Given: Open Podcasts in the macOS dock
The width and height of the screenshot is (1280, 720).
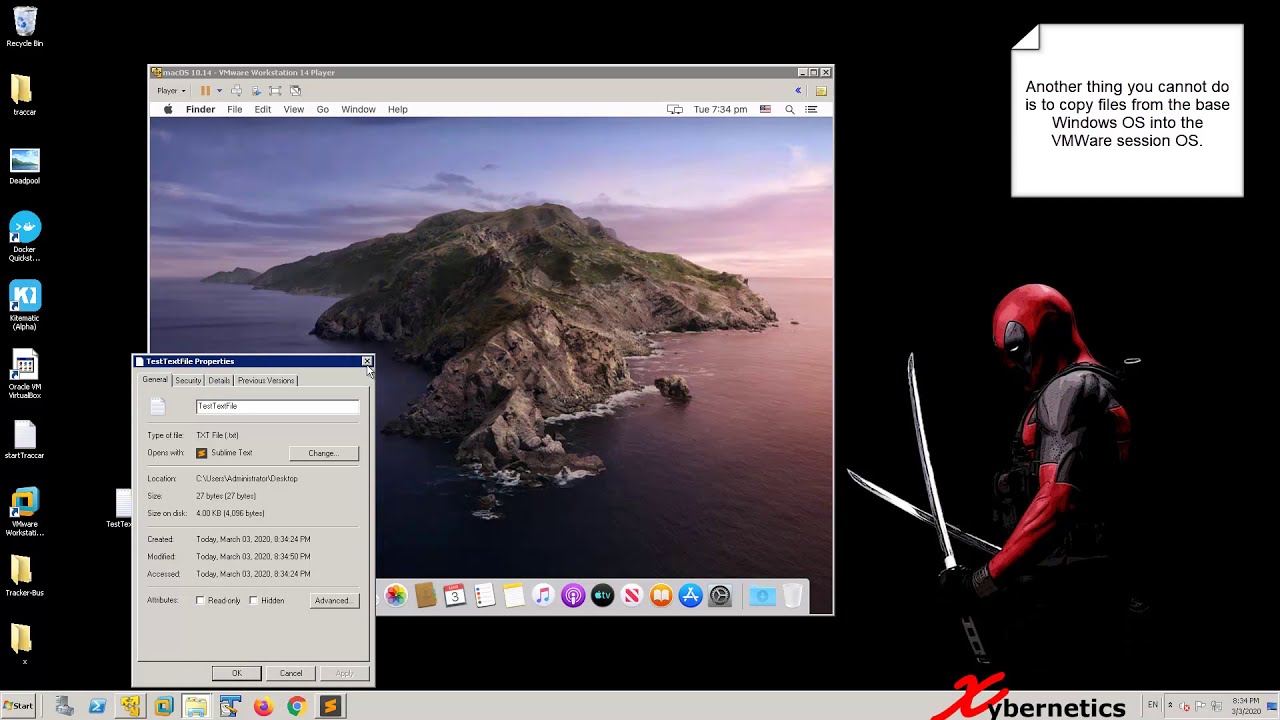Looking at the screenshot, I should coord(573,596).
